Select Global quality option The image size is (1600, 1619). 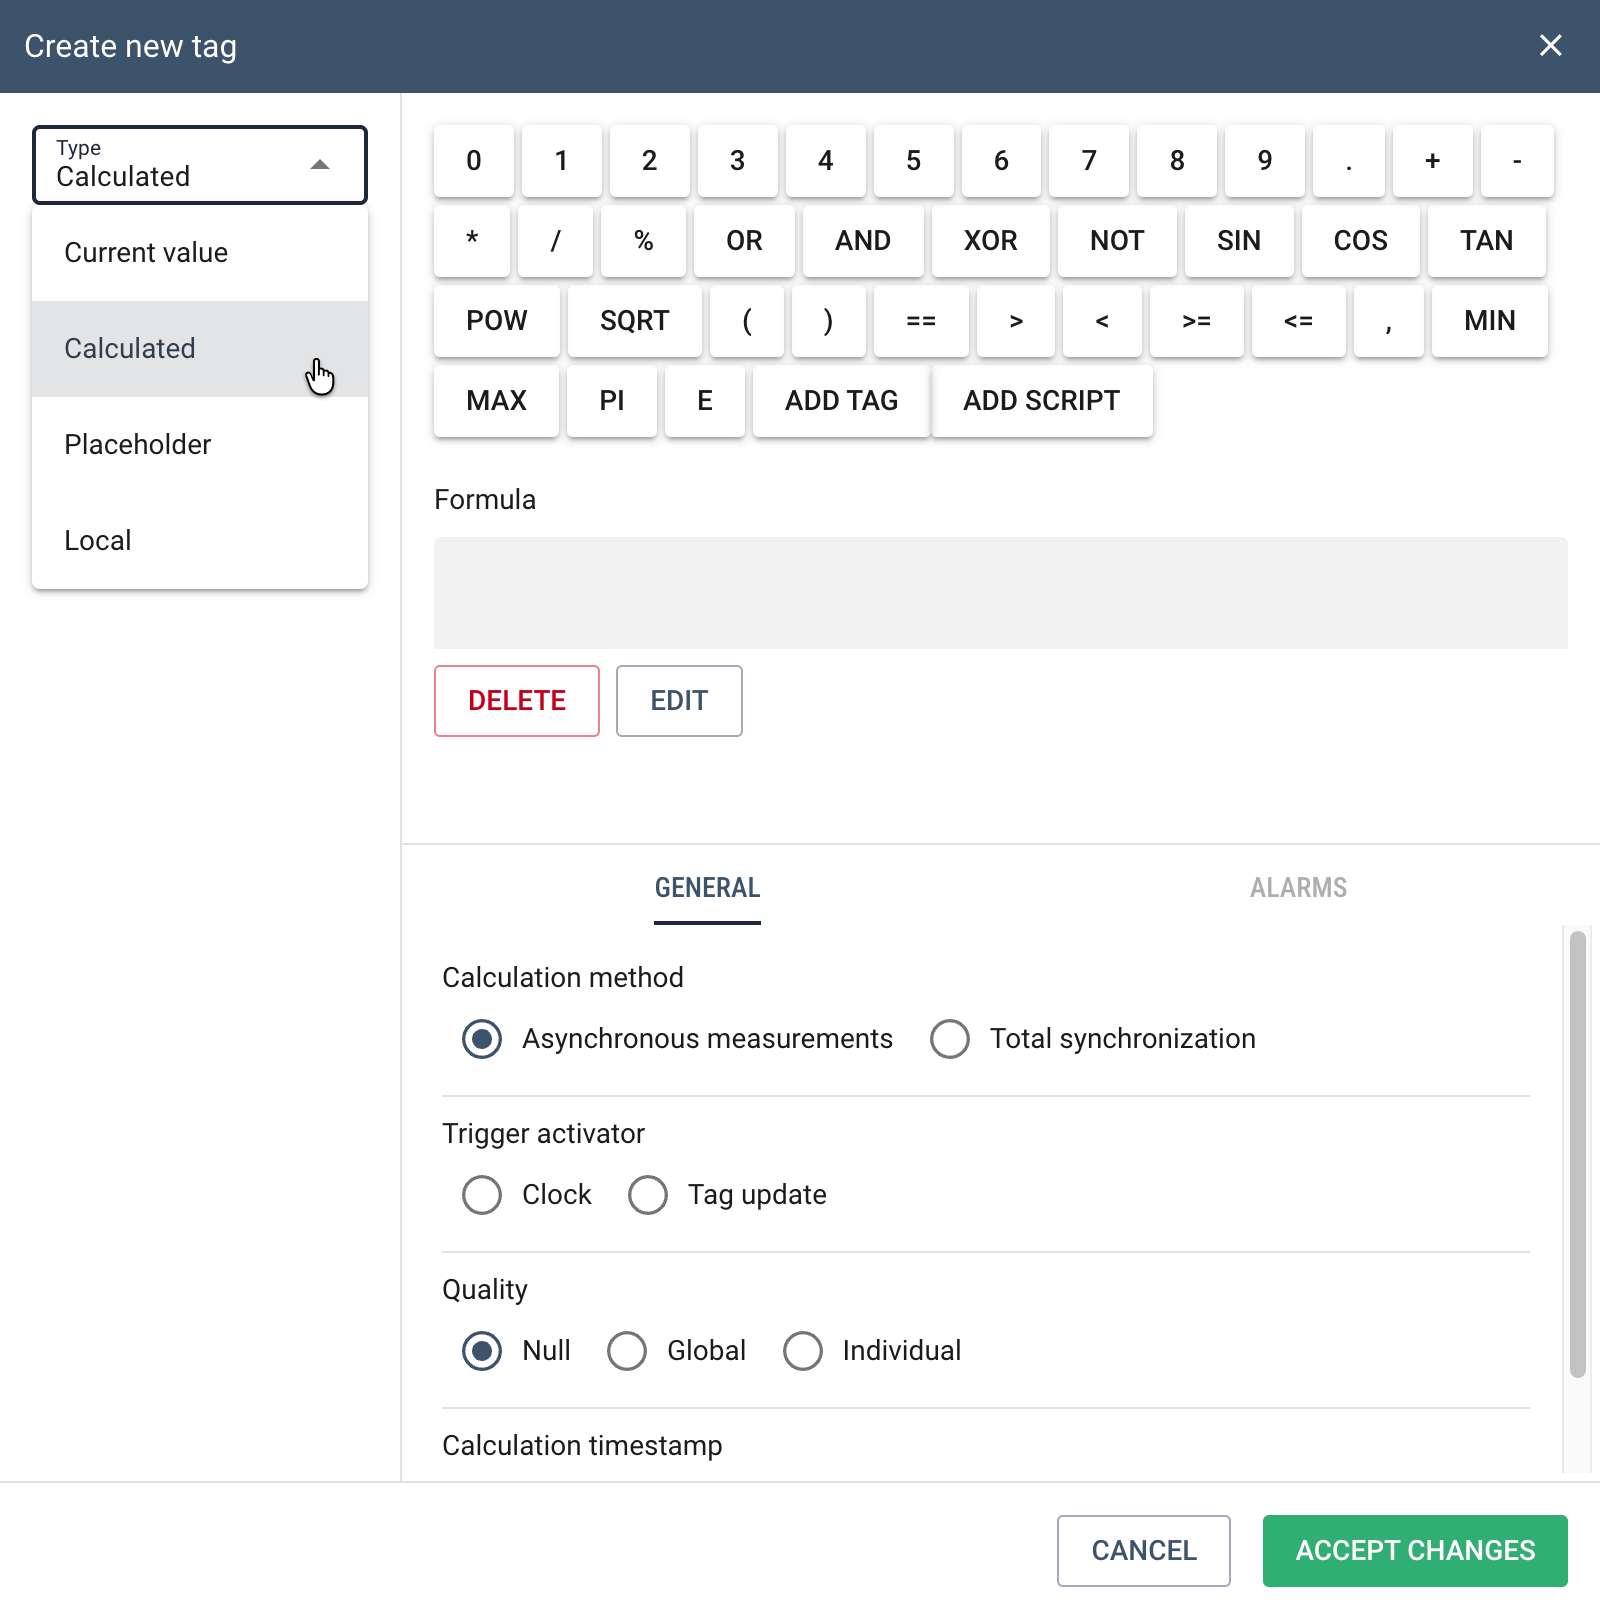tap(627, 1351)
